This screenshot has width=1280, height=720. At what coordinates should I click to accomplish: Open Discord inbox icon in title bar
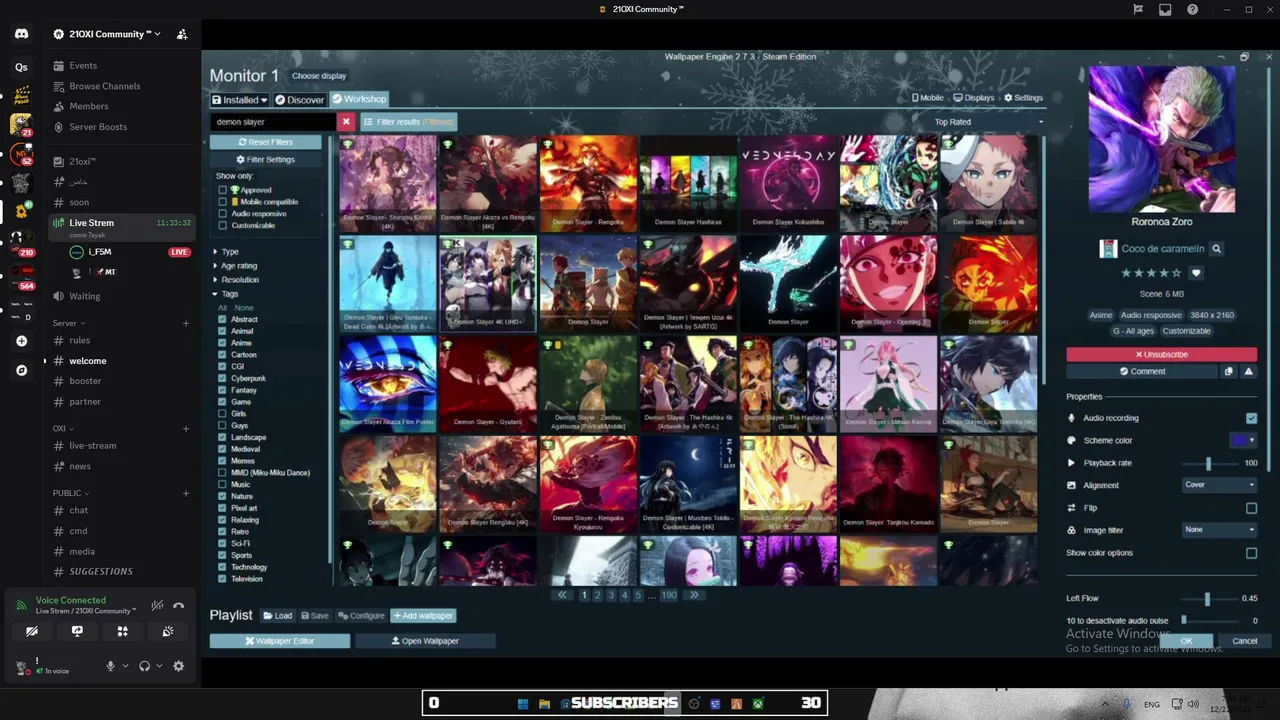point(1165,9)
